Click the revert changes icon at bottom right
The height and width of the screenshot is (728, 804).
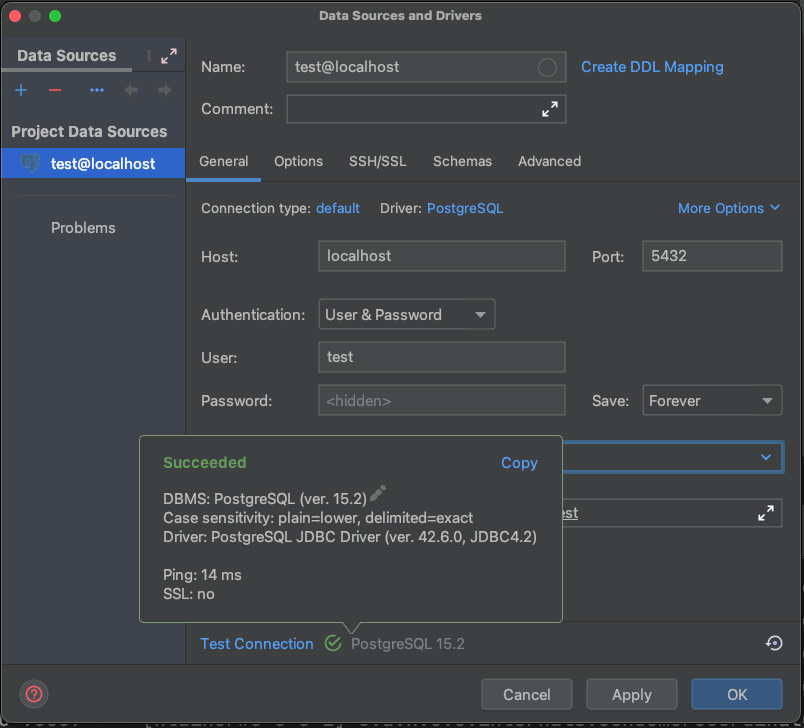click(x=773, y=643)
